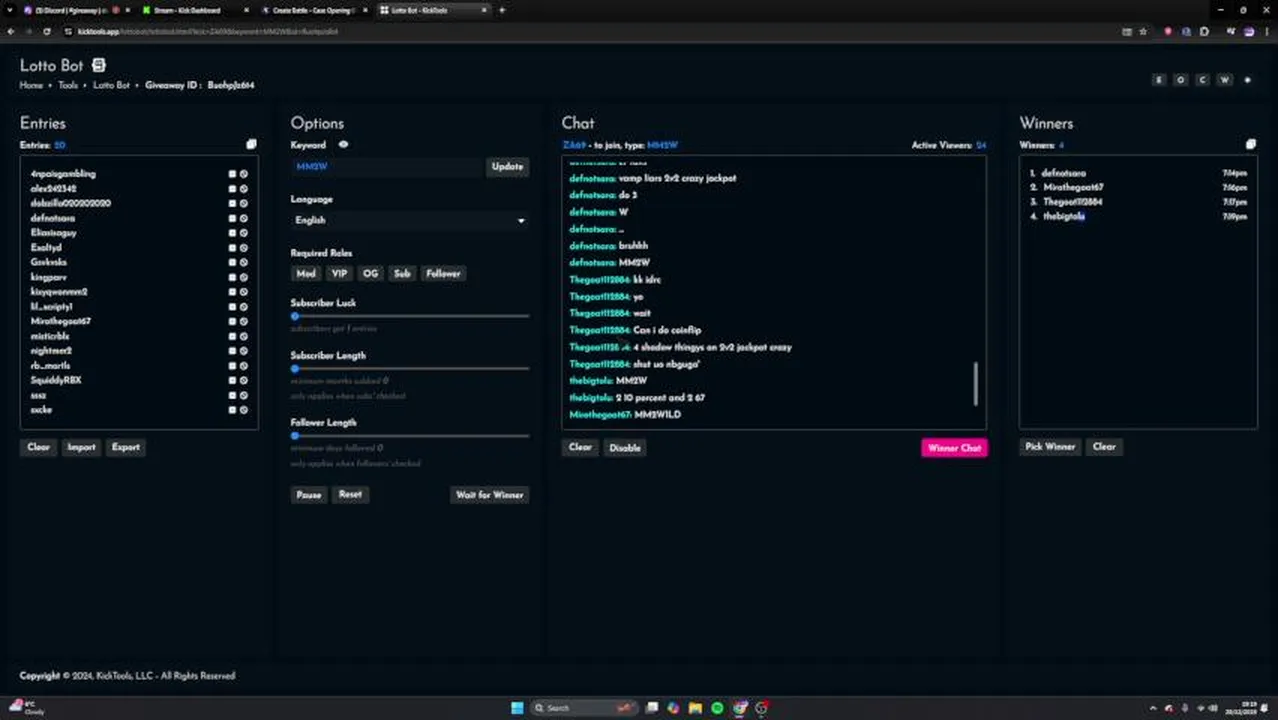
Task: Click the Wait for Winner button
Action: 489,495
